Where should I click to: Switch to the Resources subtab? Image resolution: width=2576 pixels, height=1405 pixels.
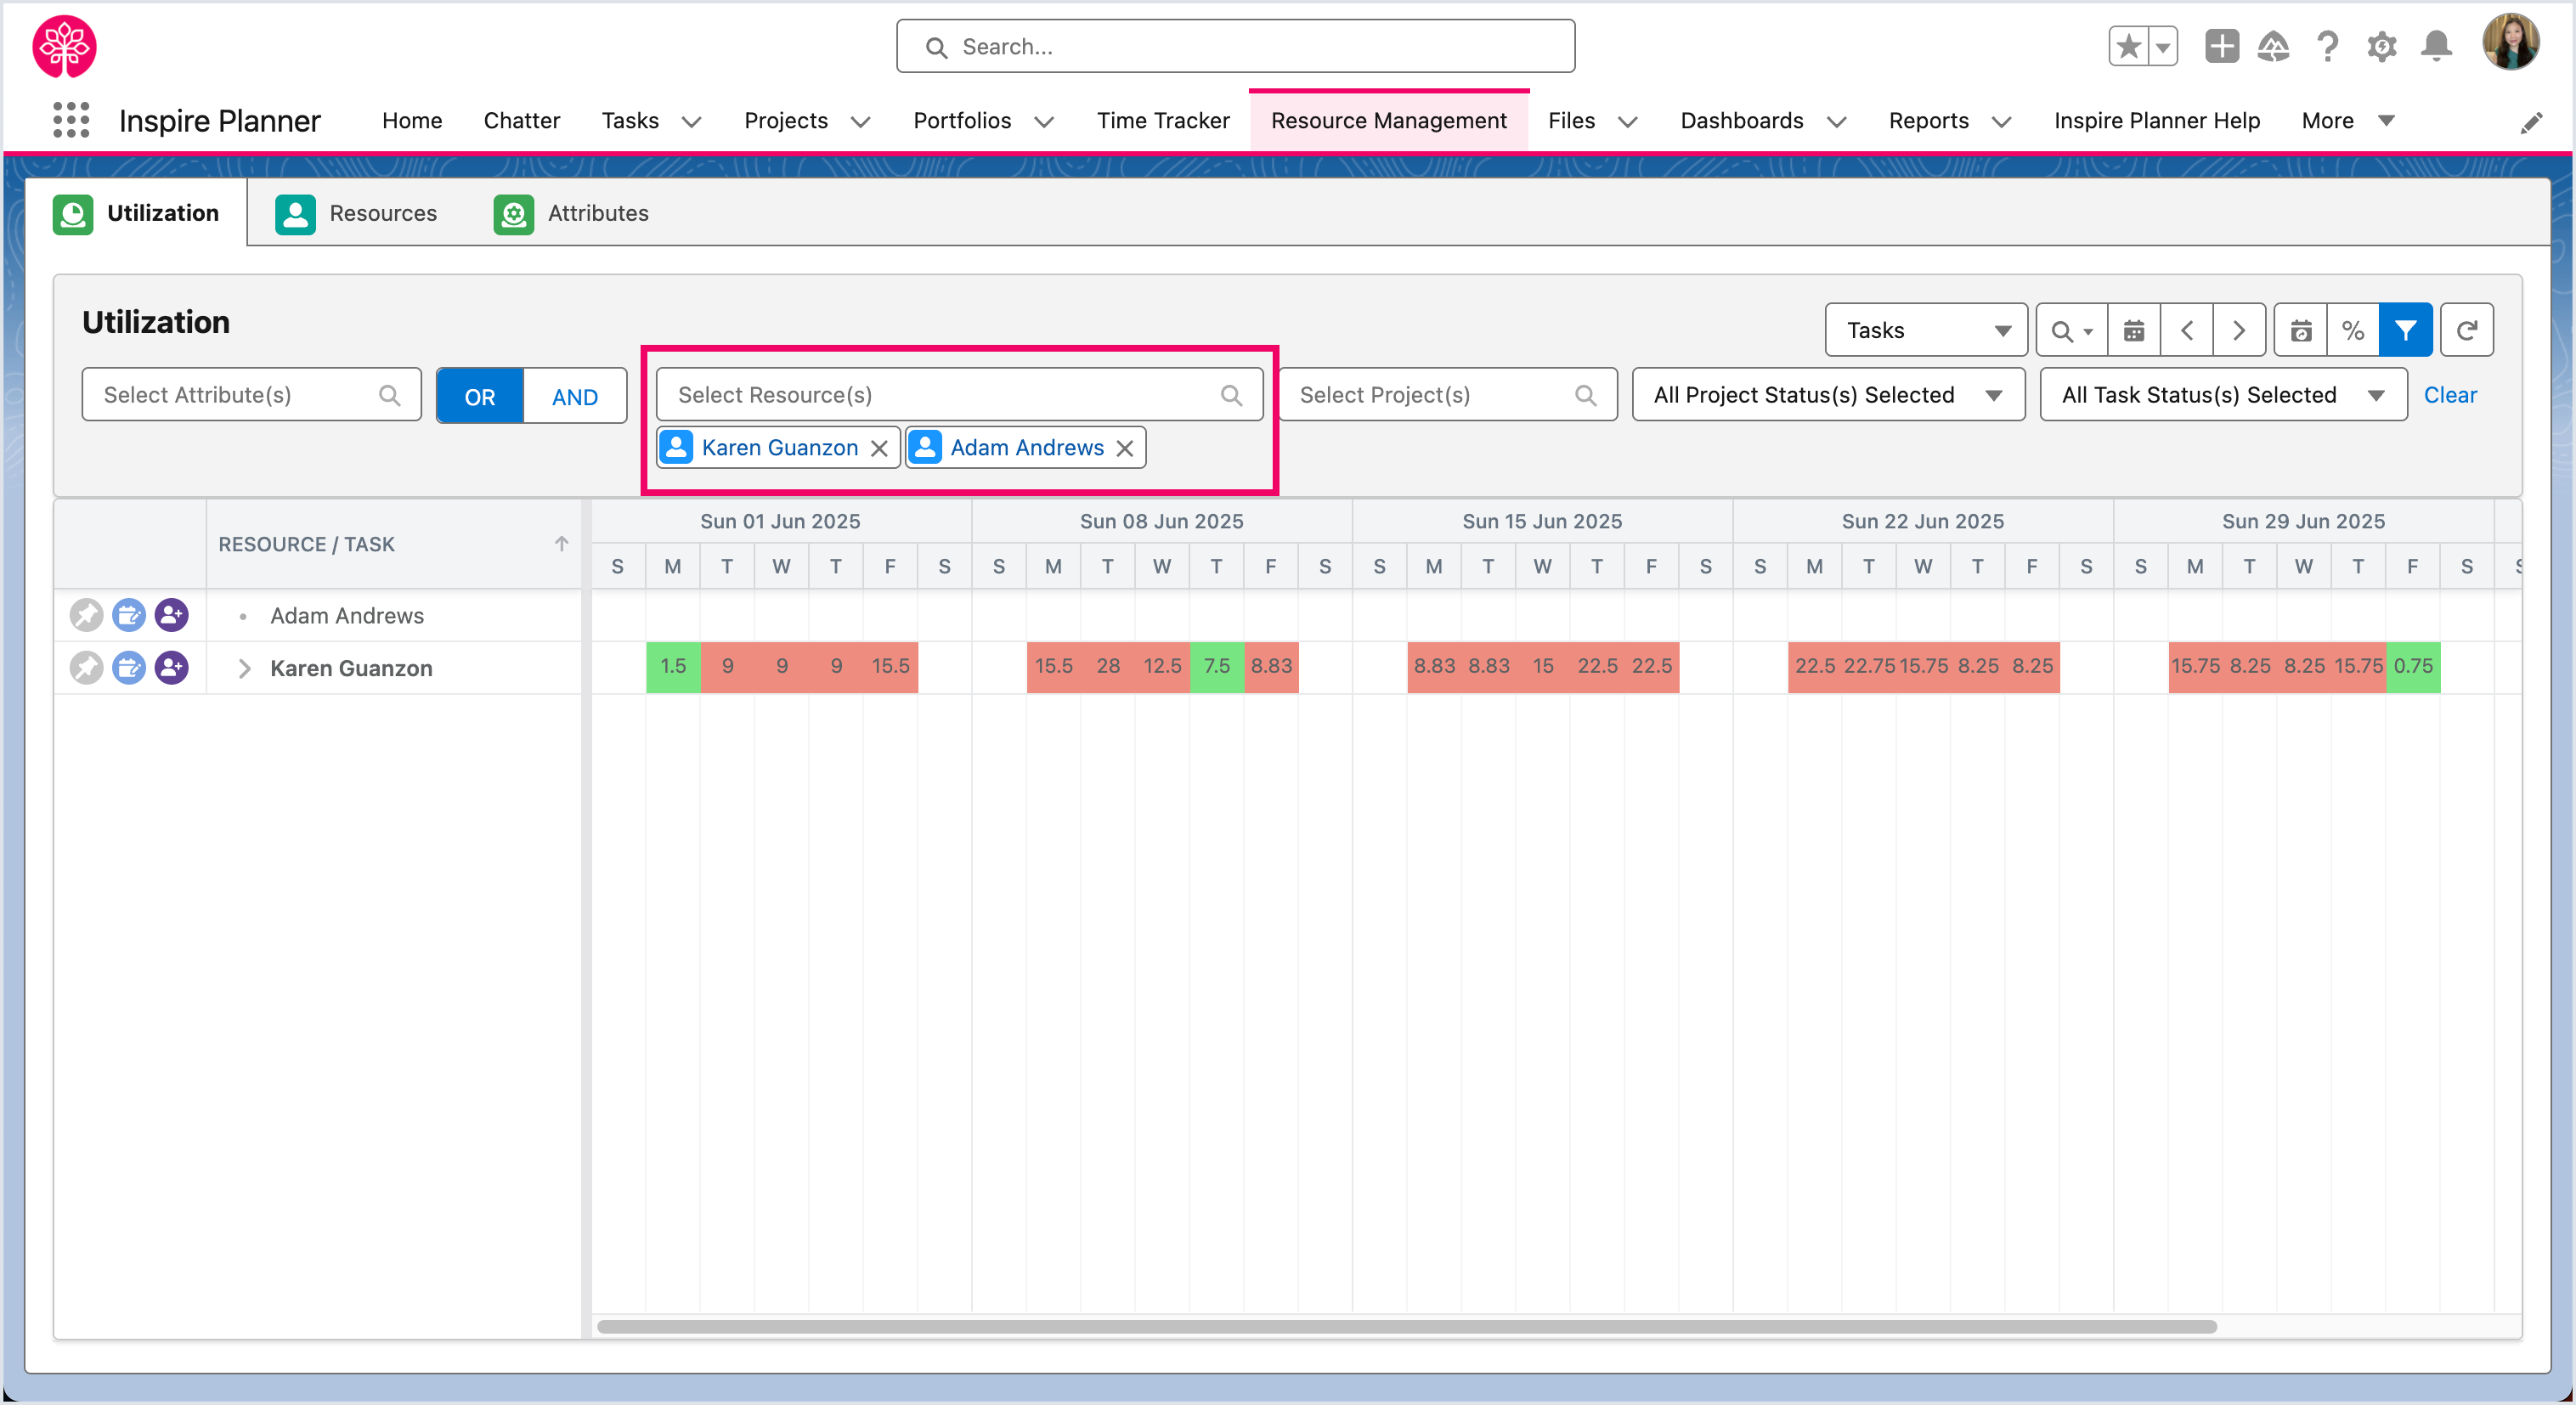(x=356, y=213)
